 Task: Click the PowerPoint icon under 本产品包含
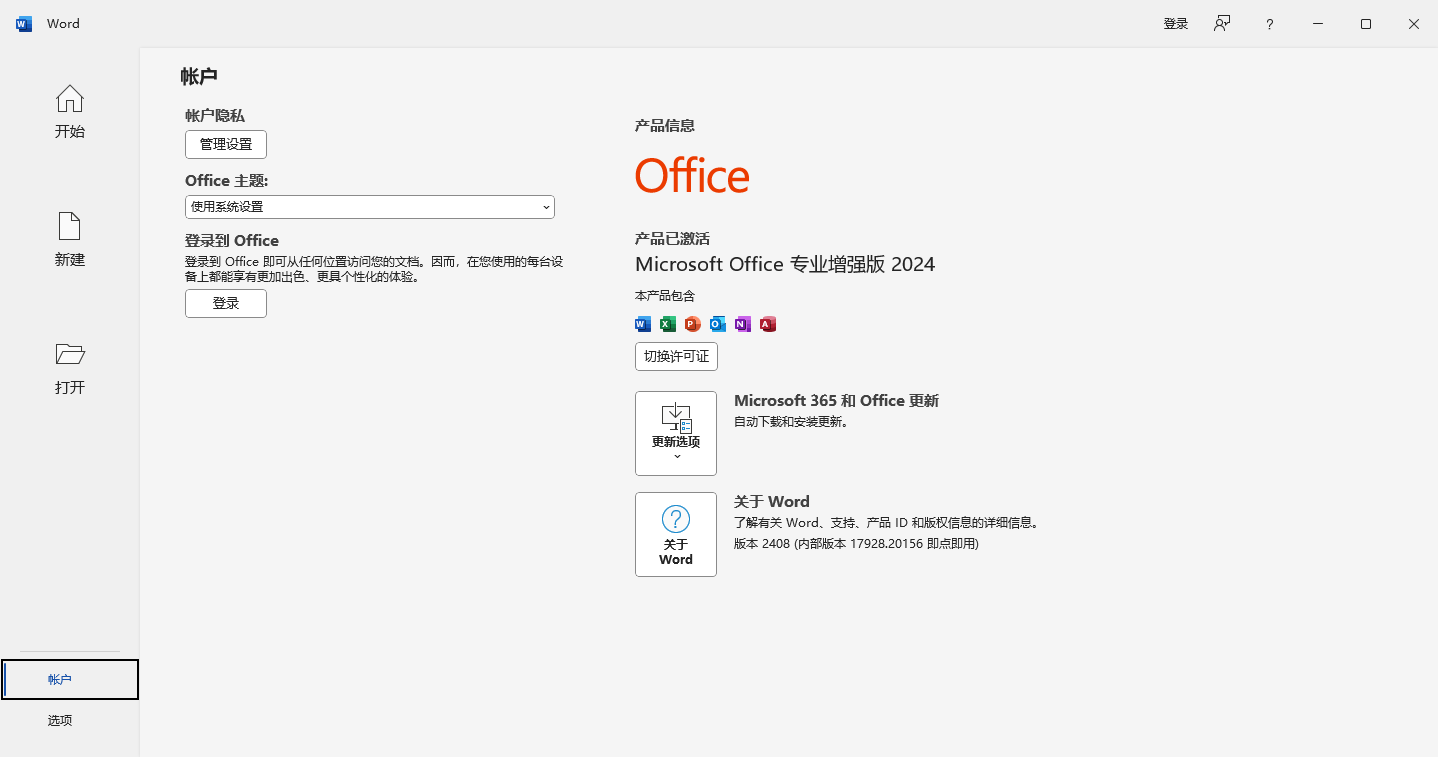693,324
